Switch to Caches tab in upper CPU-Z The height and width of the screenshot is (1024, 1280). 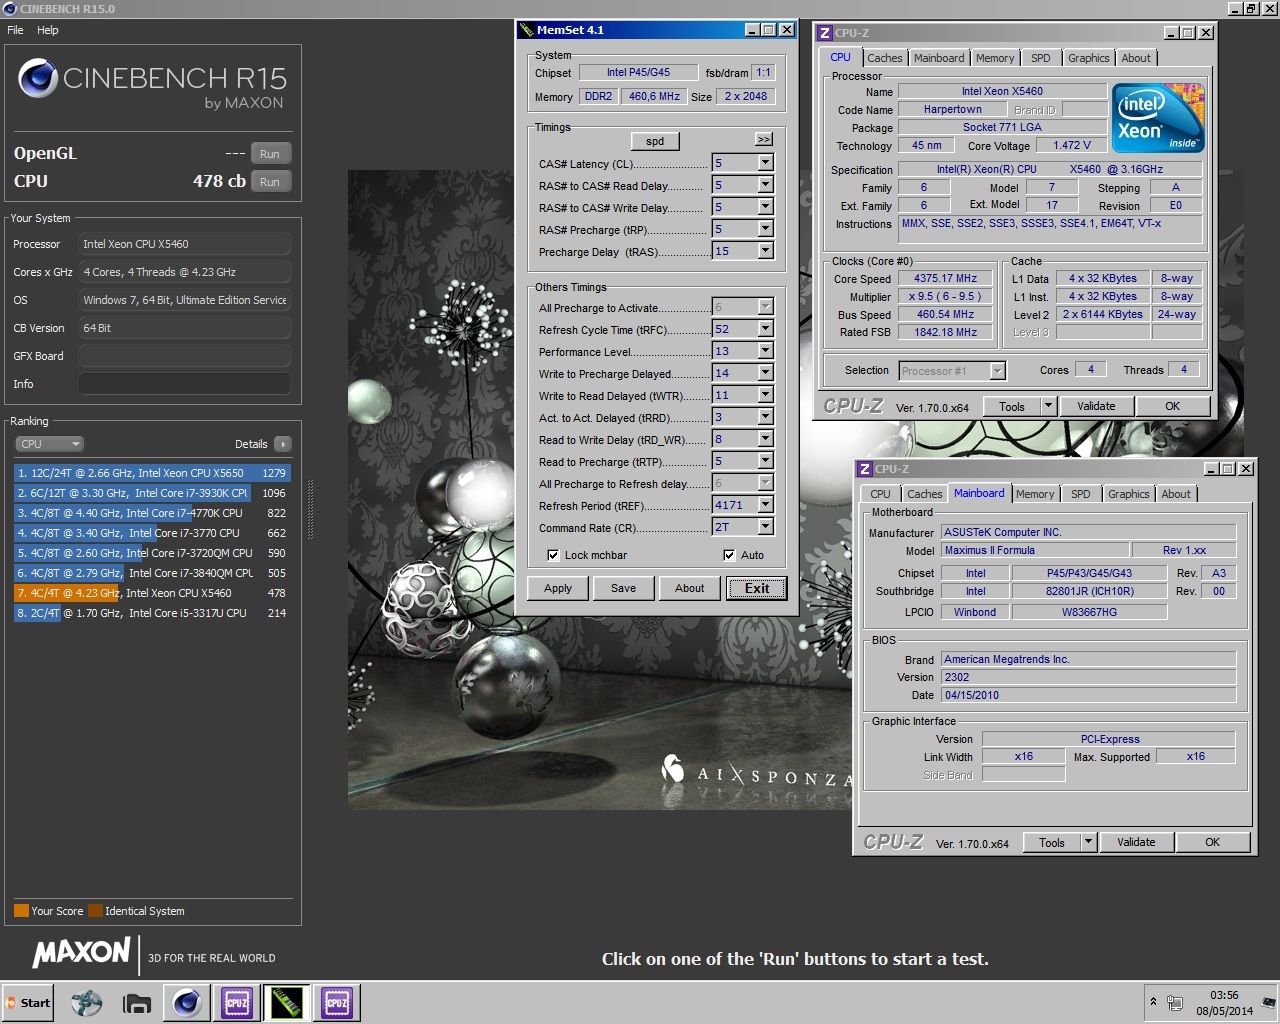[885, 58]
